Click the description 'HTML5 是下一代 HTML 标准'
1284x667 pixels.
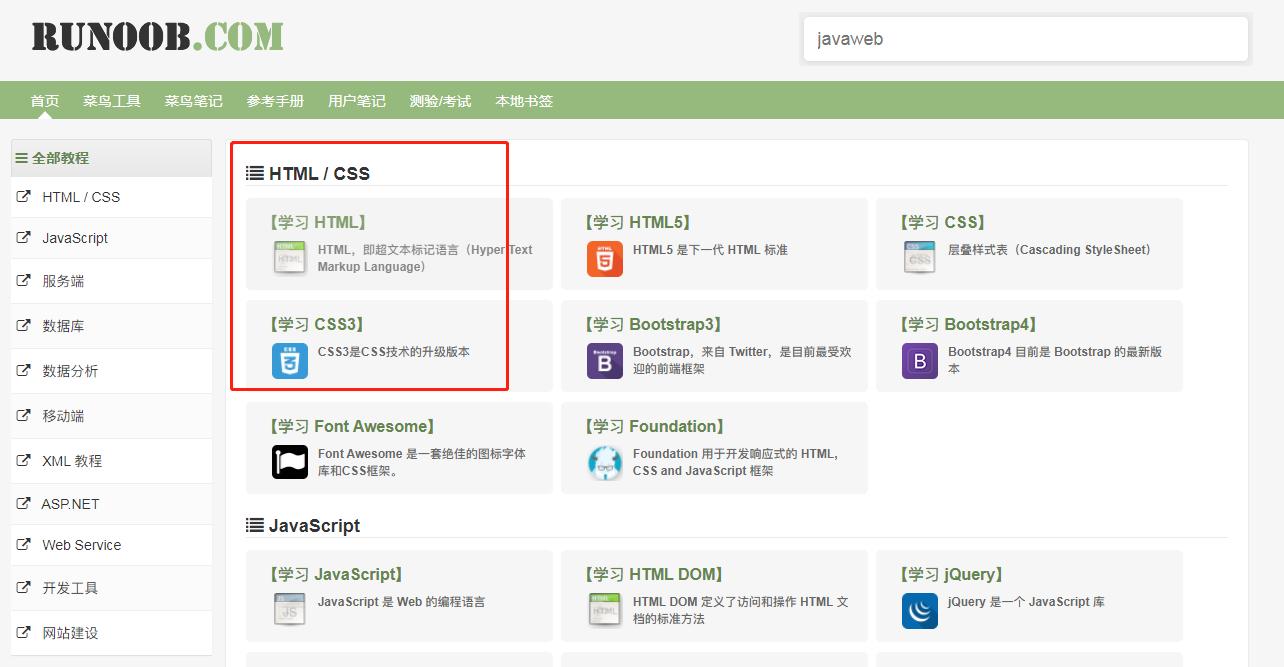click(x=710, y=250)
